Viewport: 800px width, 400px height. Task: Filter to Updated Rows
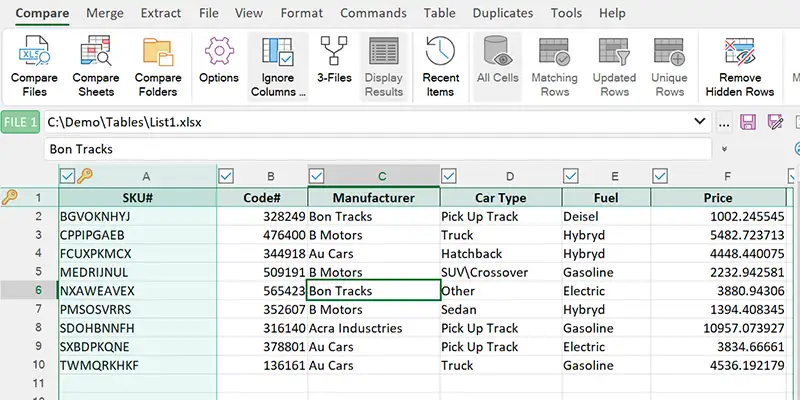point(614,66)
